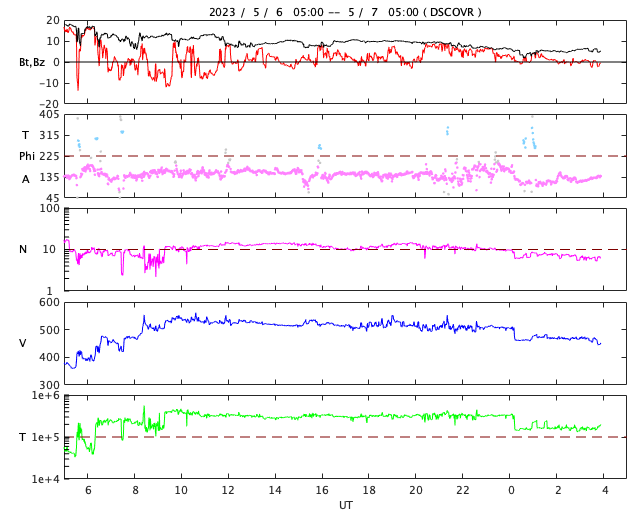Click the '500' tick on the velocity axis
This screenshot has height=512, width=640.
[49, 330]
